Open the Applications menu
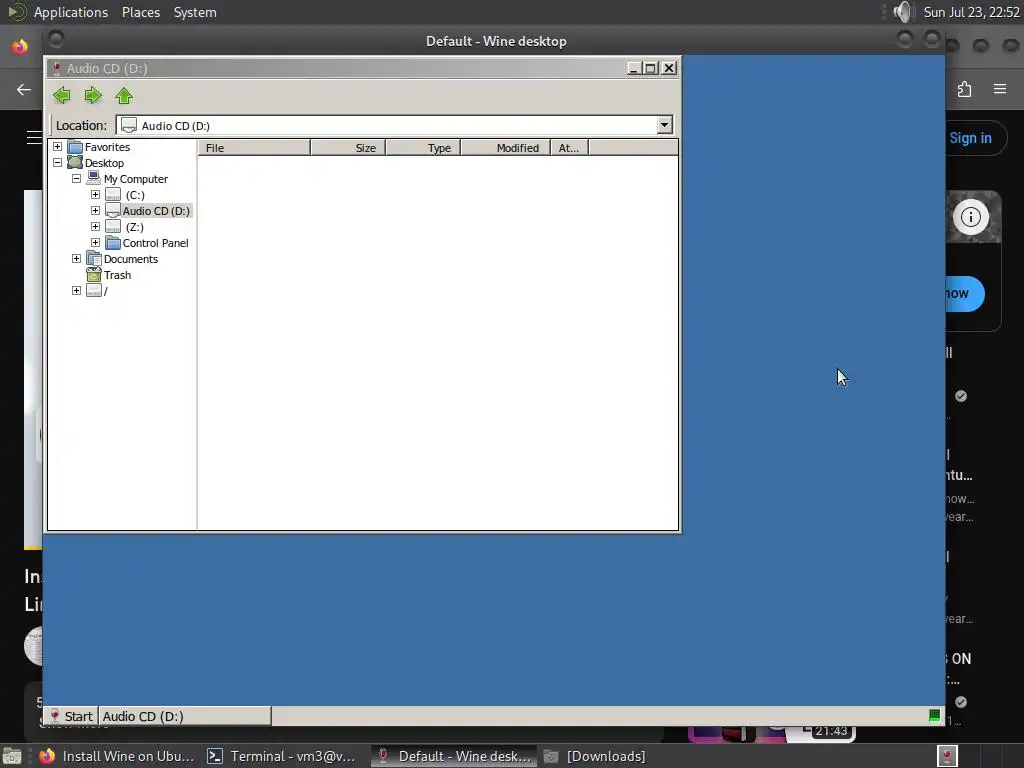1024x768 pixels. [71, 12]
